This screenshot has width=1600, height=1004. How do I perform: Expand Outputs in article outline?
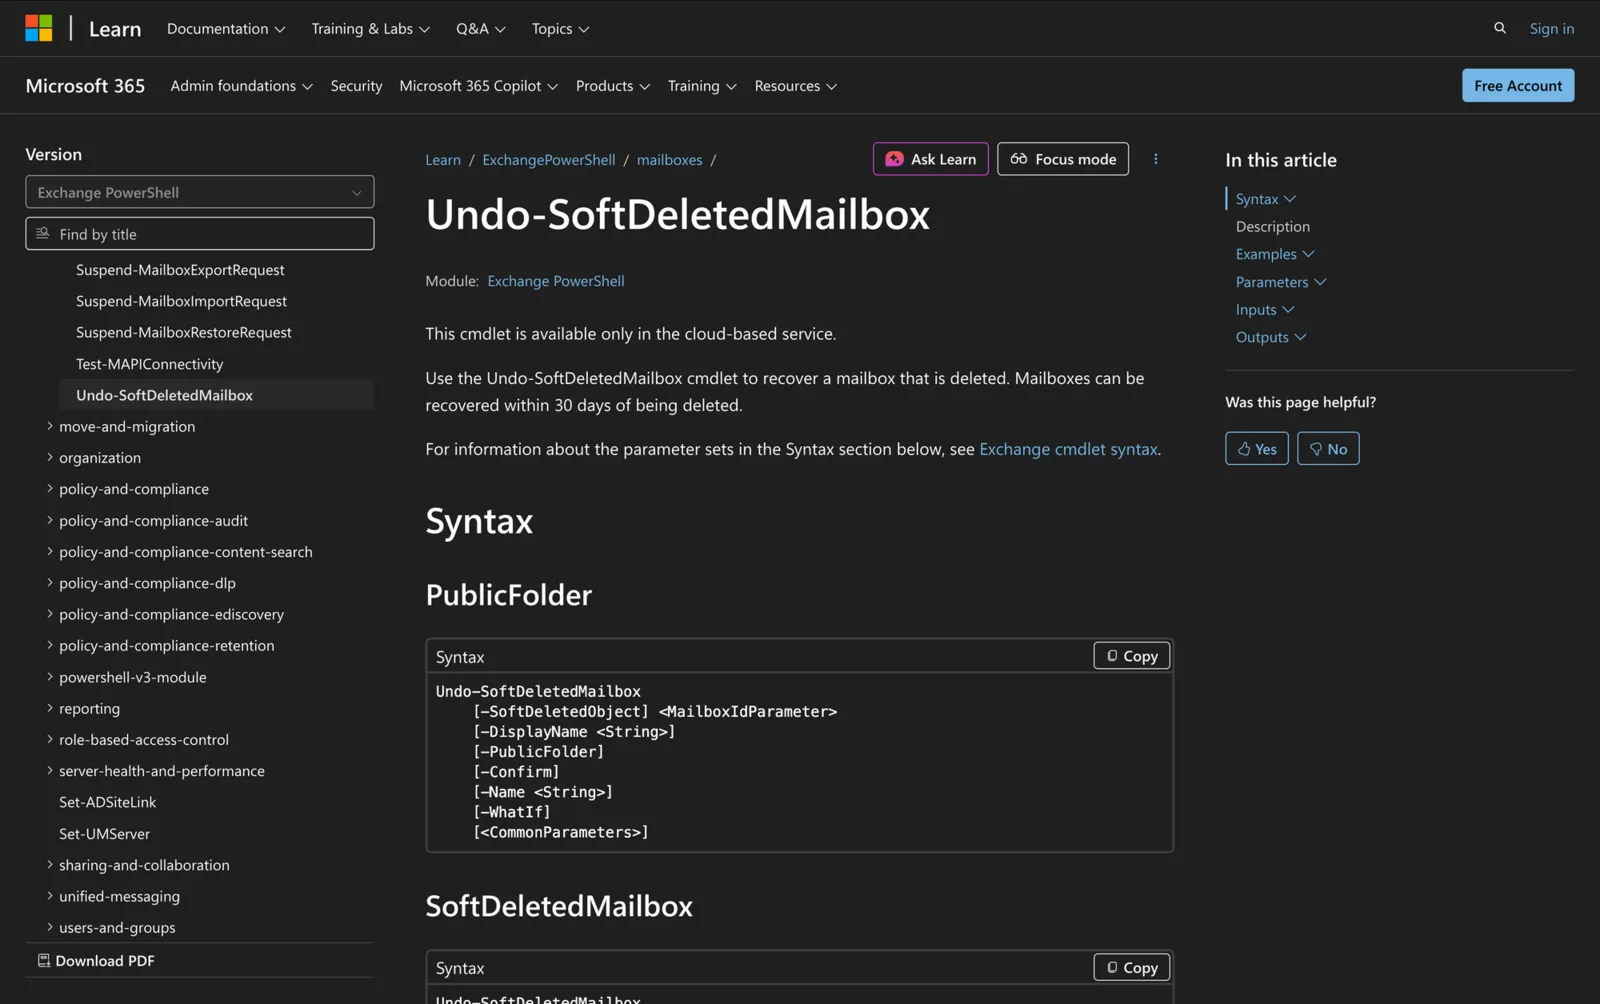coord(1271,337)
